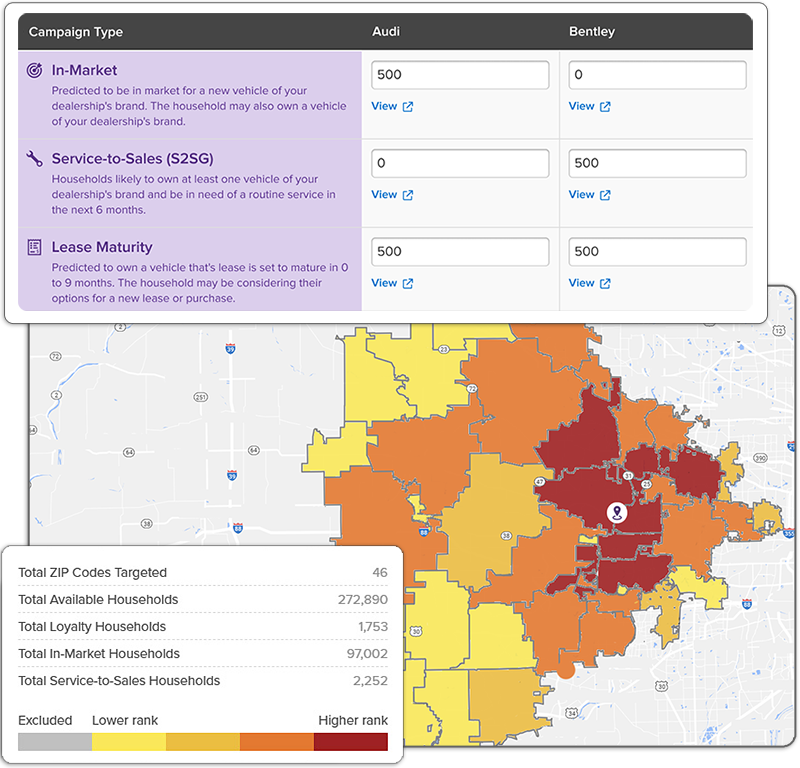Click Total Available Households label
Image resolution: width=800 pixels, height=768 pixels.
[x=98, y=600]
